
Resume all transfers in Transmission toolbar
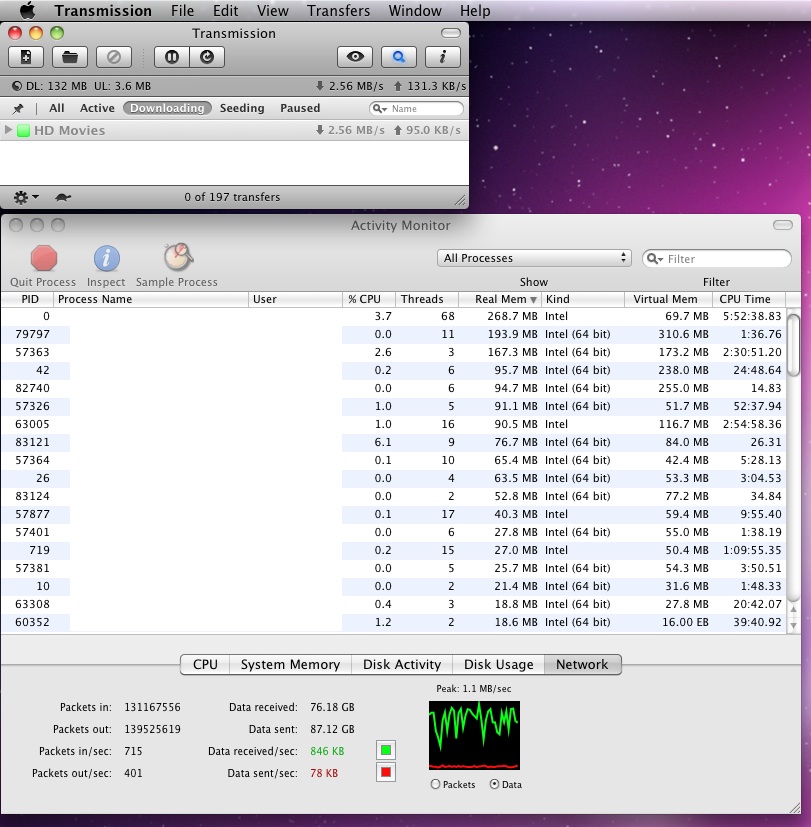[x=207, y=57]
